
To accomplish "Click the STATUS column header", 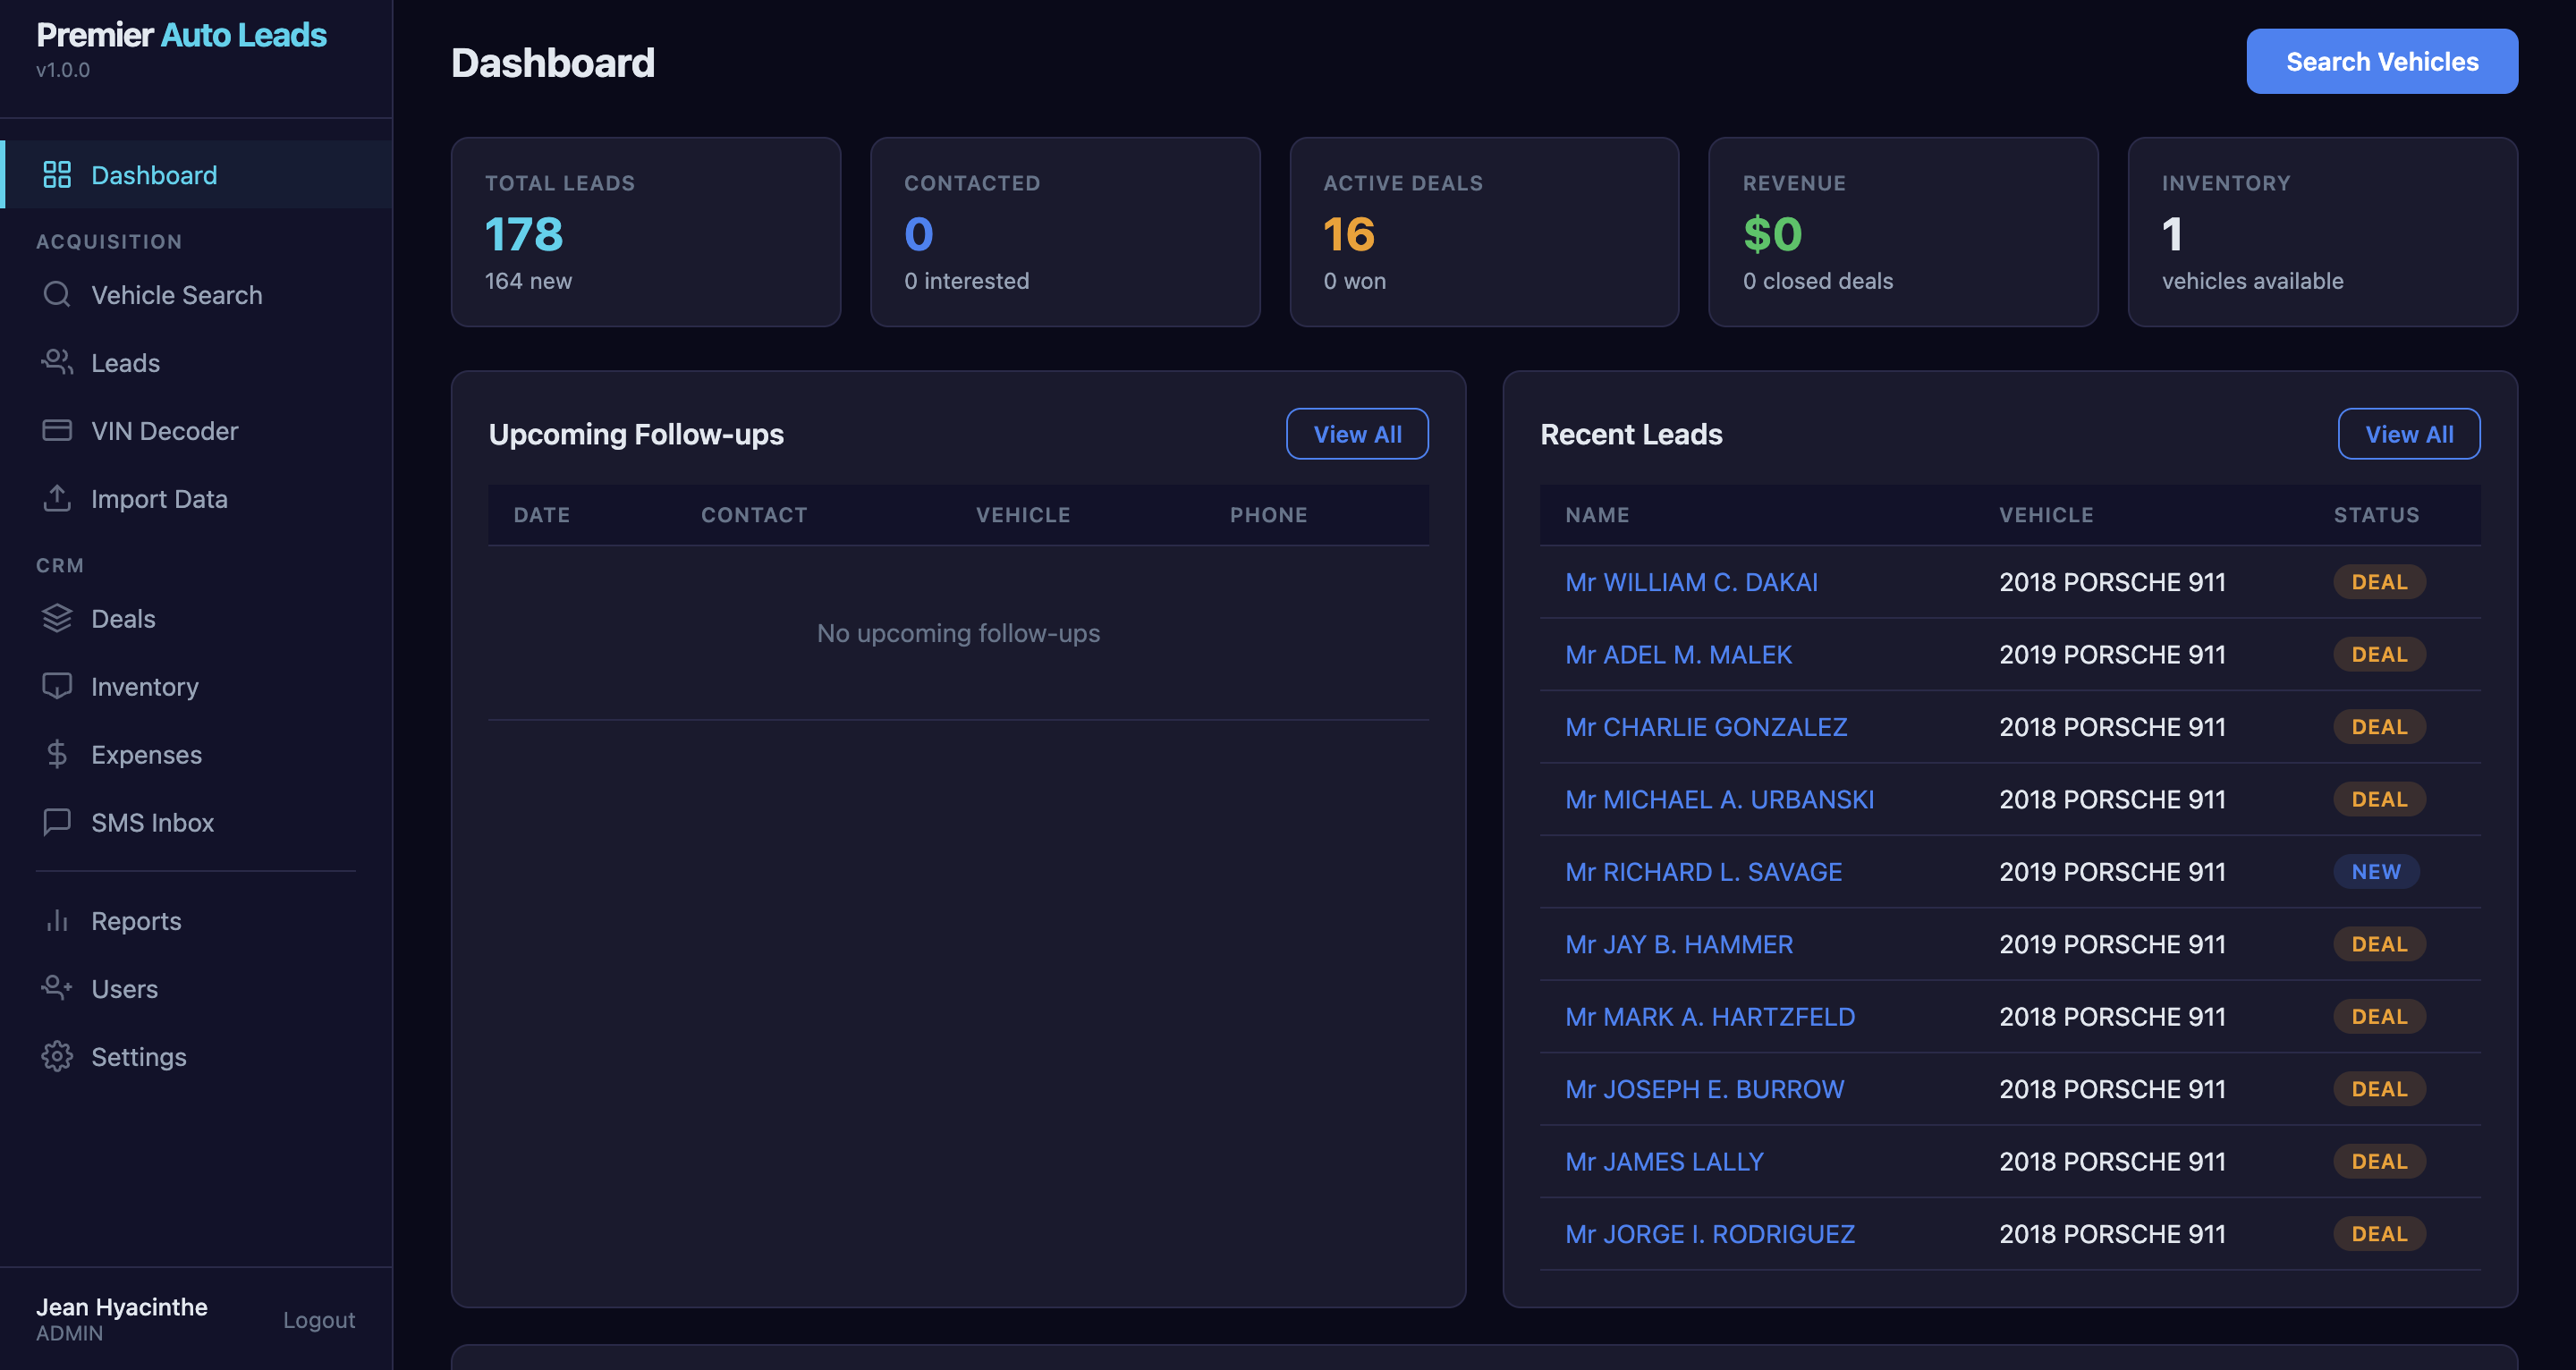I will tap(2376, 514).
